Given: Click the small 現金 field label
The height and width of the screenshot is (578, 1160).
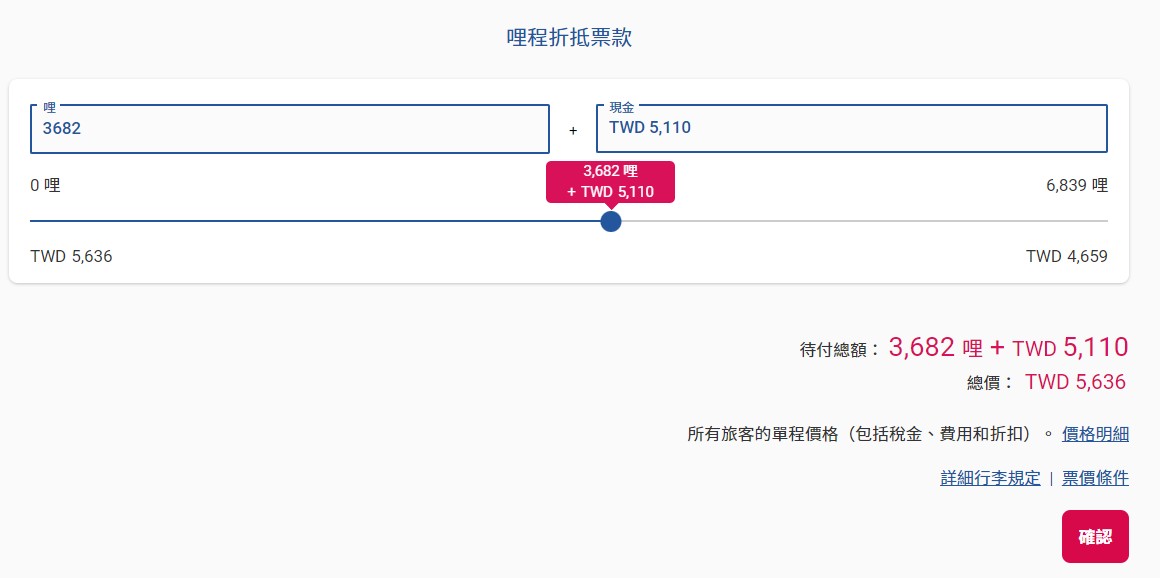Looking at the screenshot, I should coord(621,107).
